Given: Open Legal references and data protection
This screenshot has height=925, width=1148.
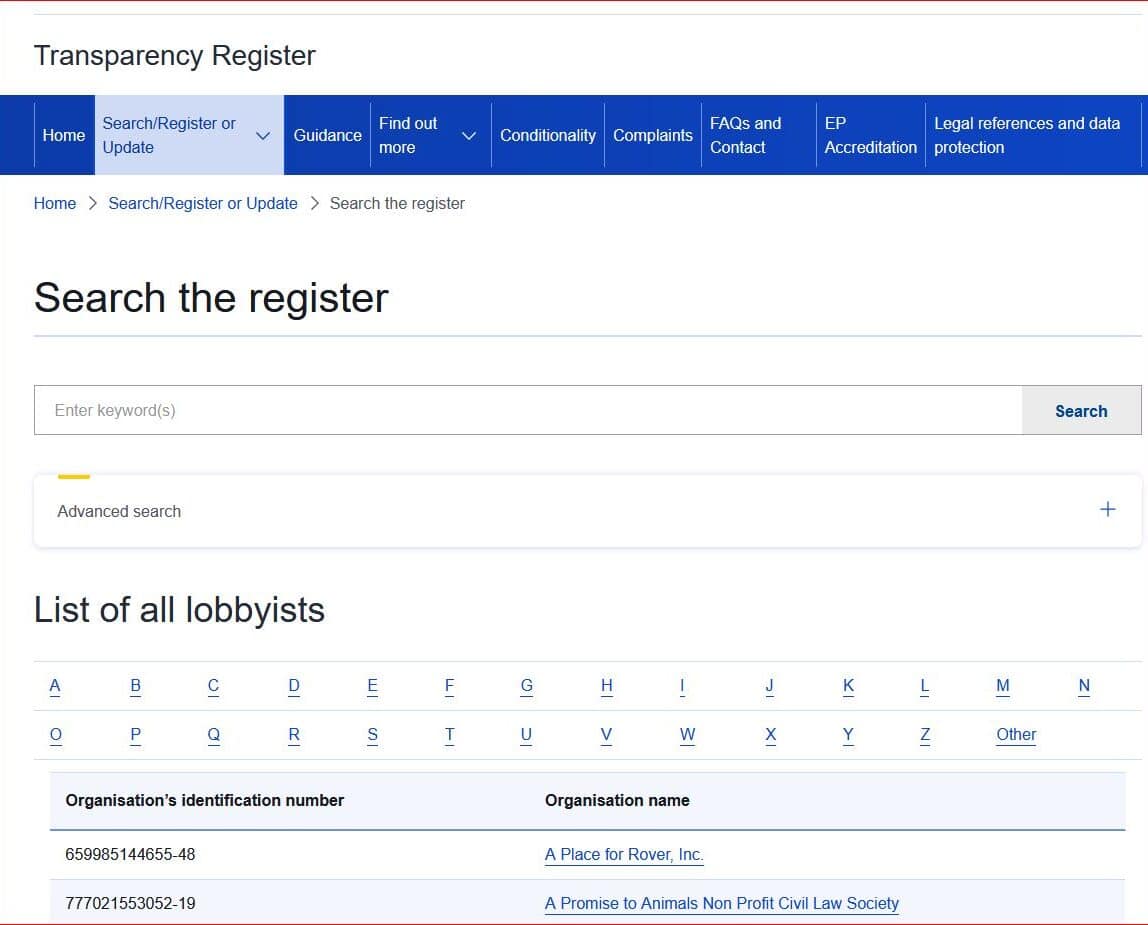Looking at the screenshot, I should [x=1026, y=135].
